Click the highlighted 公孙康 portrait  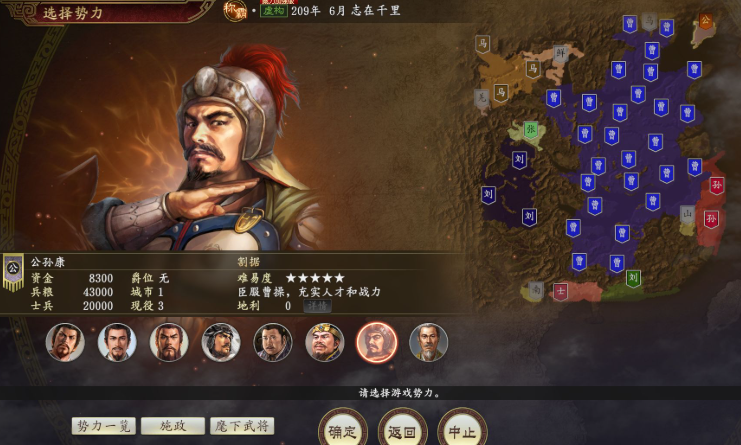377,342
